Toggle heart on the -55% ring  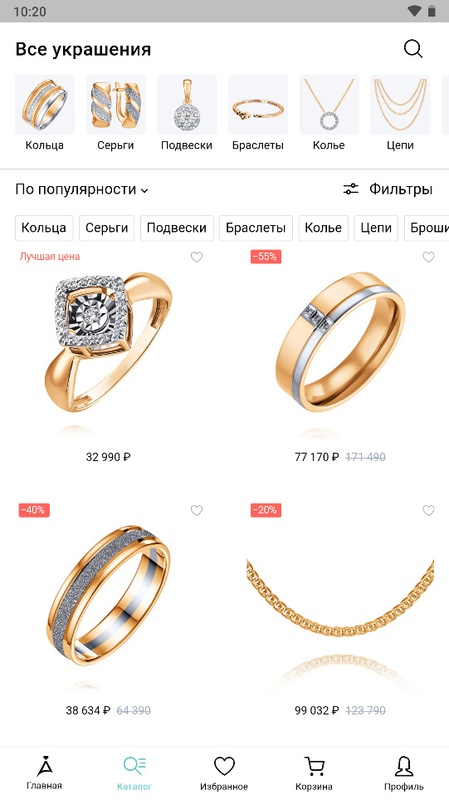point(428,257)
